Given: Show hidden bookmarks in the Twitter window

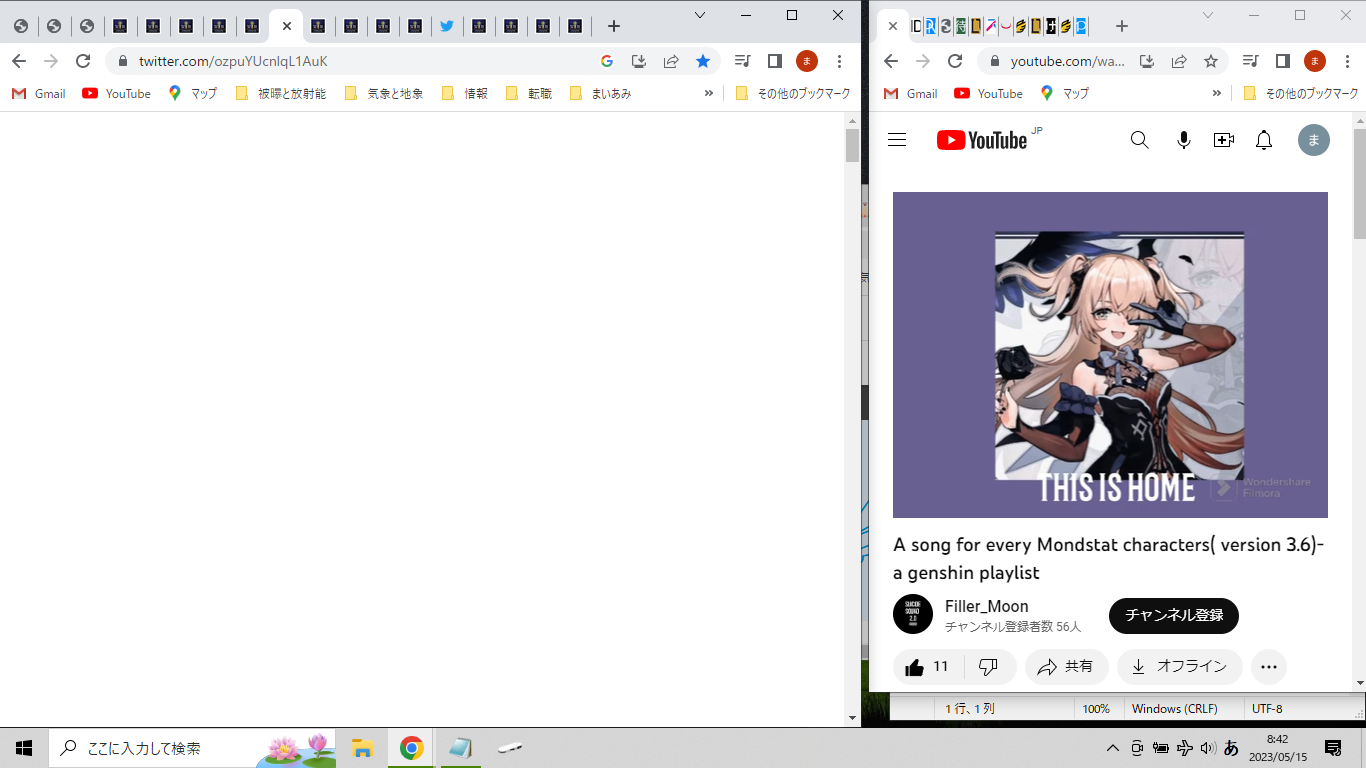Looking at the screenshot, I should click(x=709, y=93).
